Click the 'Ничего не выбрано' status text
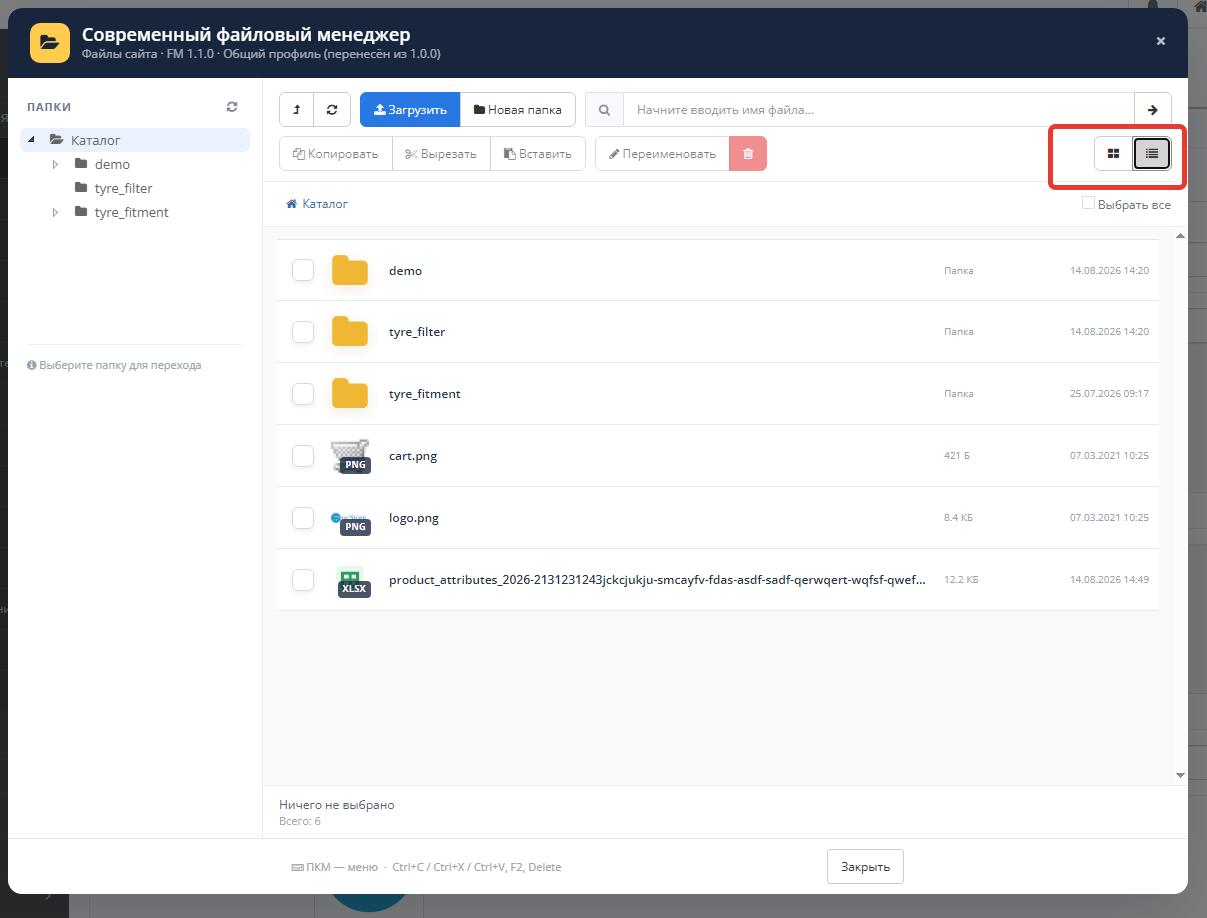This screenshot has width=1207, height=918. [337, 805]
